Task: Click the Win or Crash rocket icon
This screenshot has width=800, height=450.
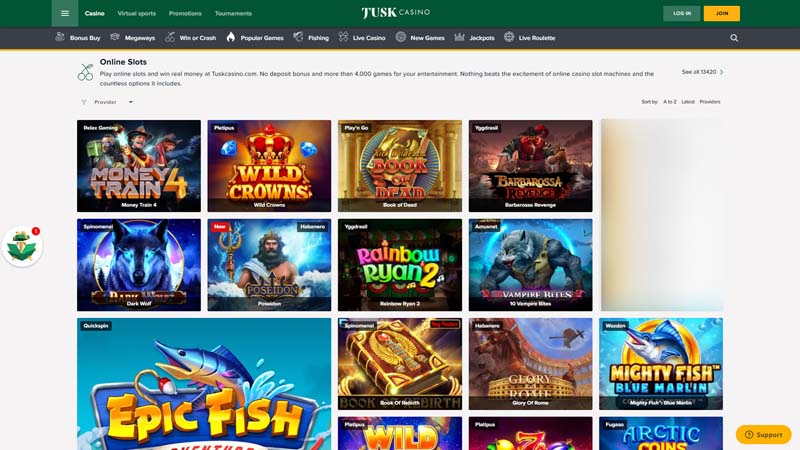Action: point(170,37)
